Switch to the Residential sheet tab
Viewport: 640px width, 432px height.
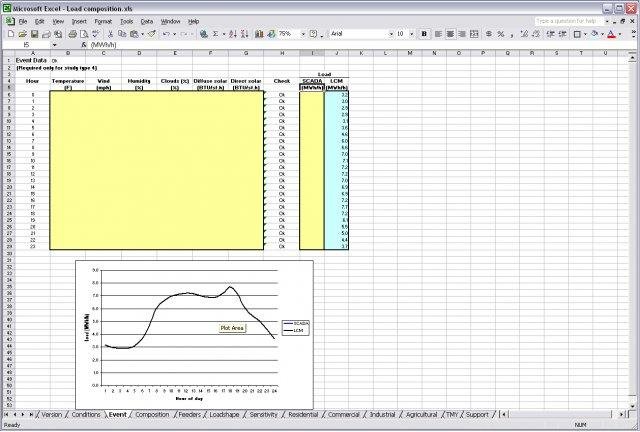pyautogui.click(x=303, y=414)
